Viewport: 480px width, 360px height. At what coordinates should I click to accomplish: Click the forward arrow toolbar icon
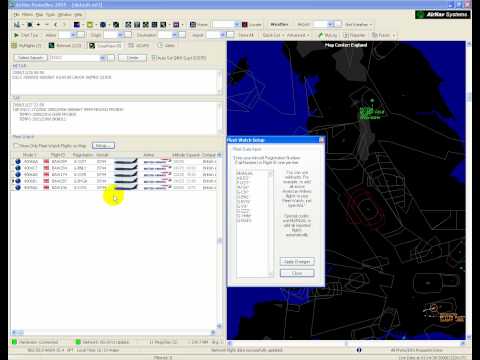click(64, 25)
